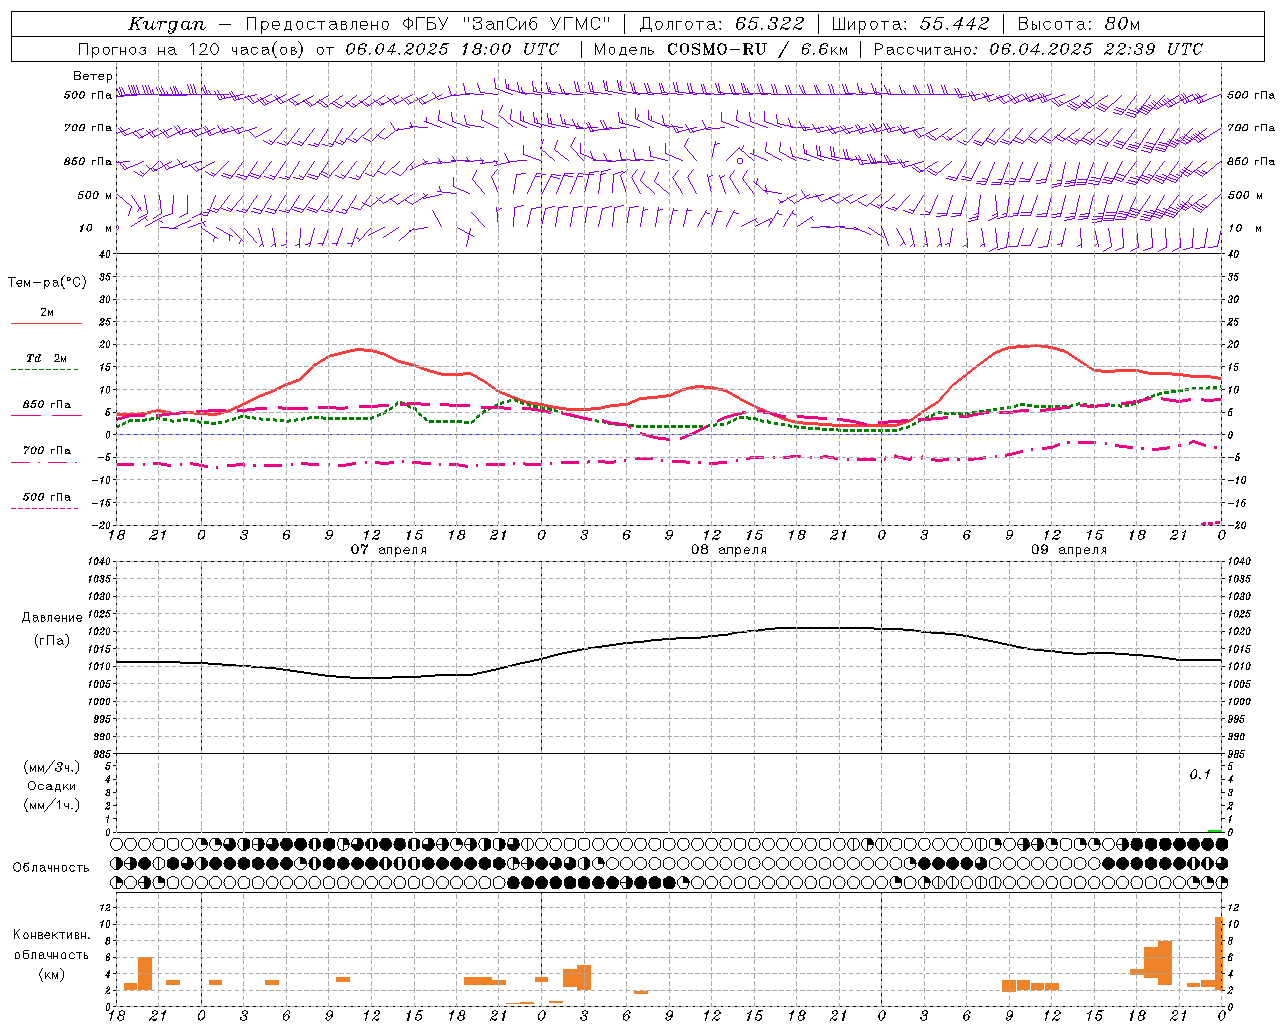1280x1024 pixels.
Task: Click the left '10 м' wind level label
Action: pyautogui.click(x=97, y=228)
